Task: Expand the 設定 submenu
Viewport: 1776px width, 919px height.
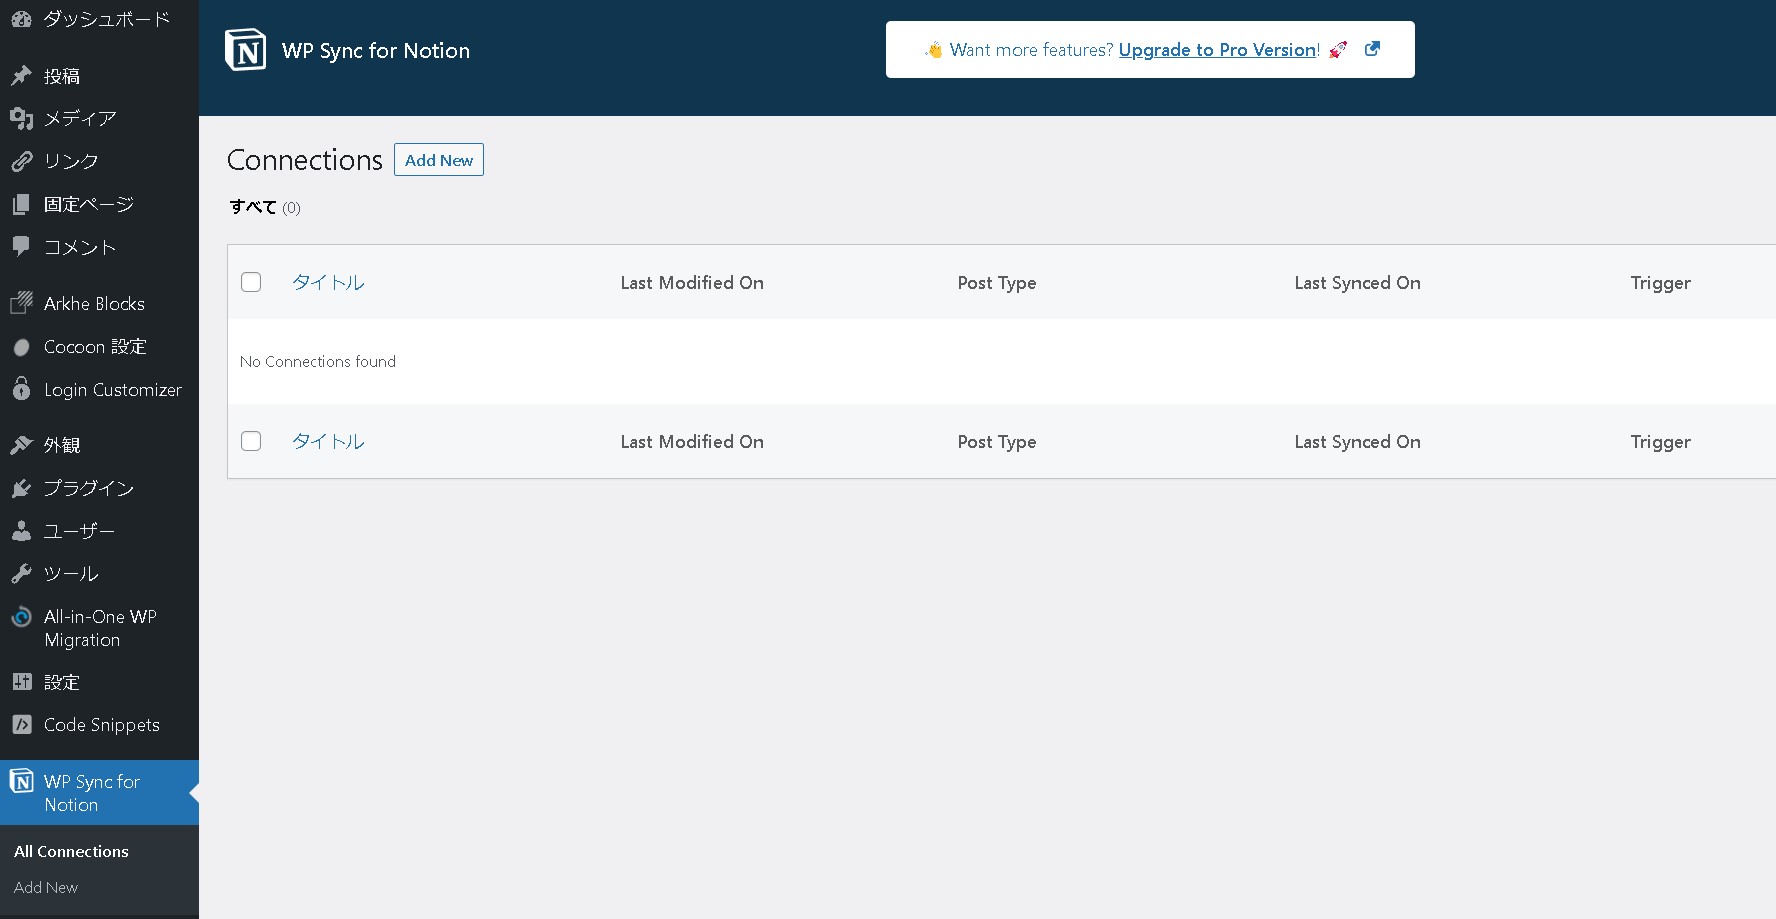Action: pos(61,681)
